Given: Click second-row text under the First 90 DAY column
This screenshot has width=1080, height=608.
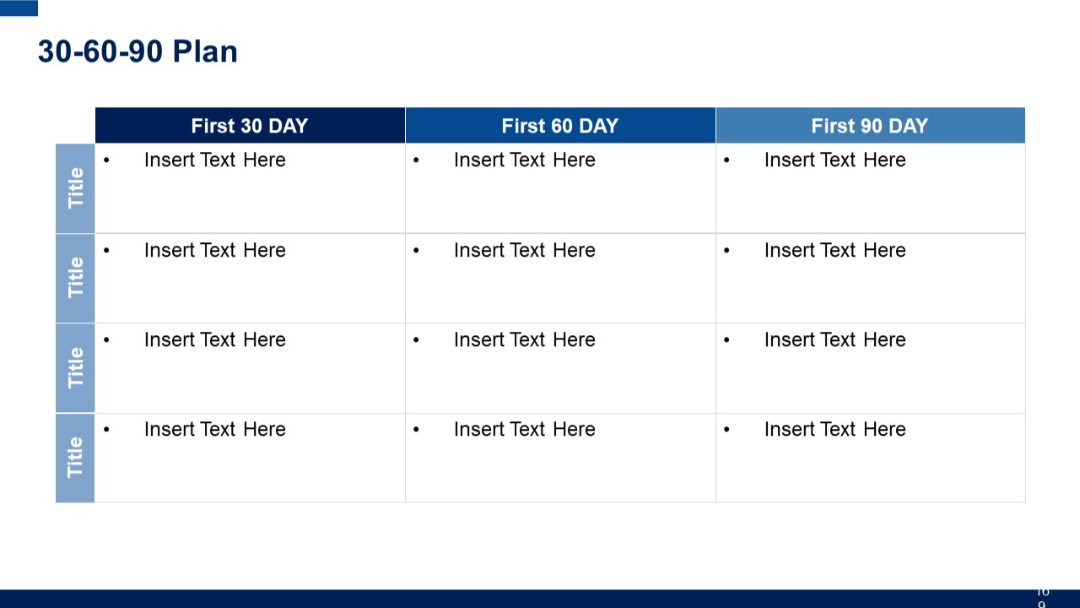Looking at the screenshot, I should click(835, 250).
